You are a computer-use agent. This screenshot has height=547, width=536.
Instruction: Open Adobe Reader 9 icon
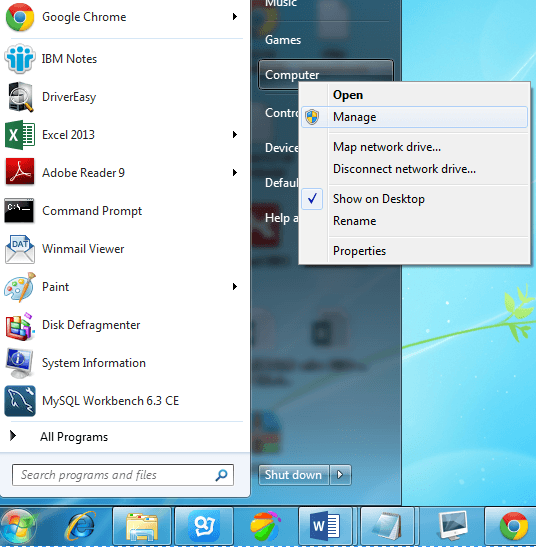[x=20, y=172]
